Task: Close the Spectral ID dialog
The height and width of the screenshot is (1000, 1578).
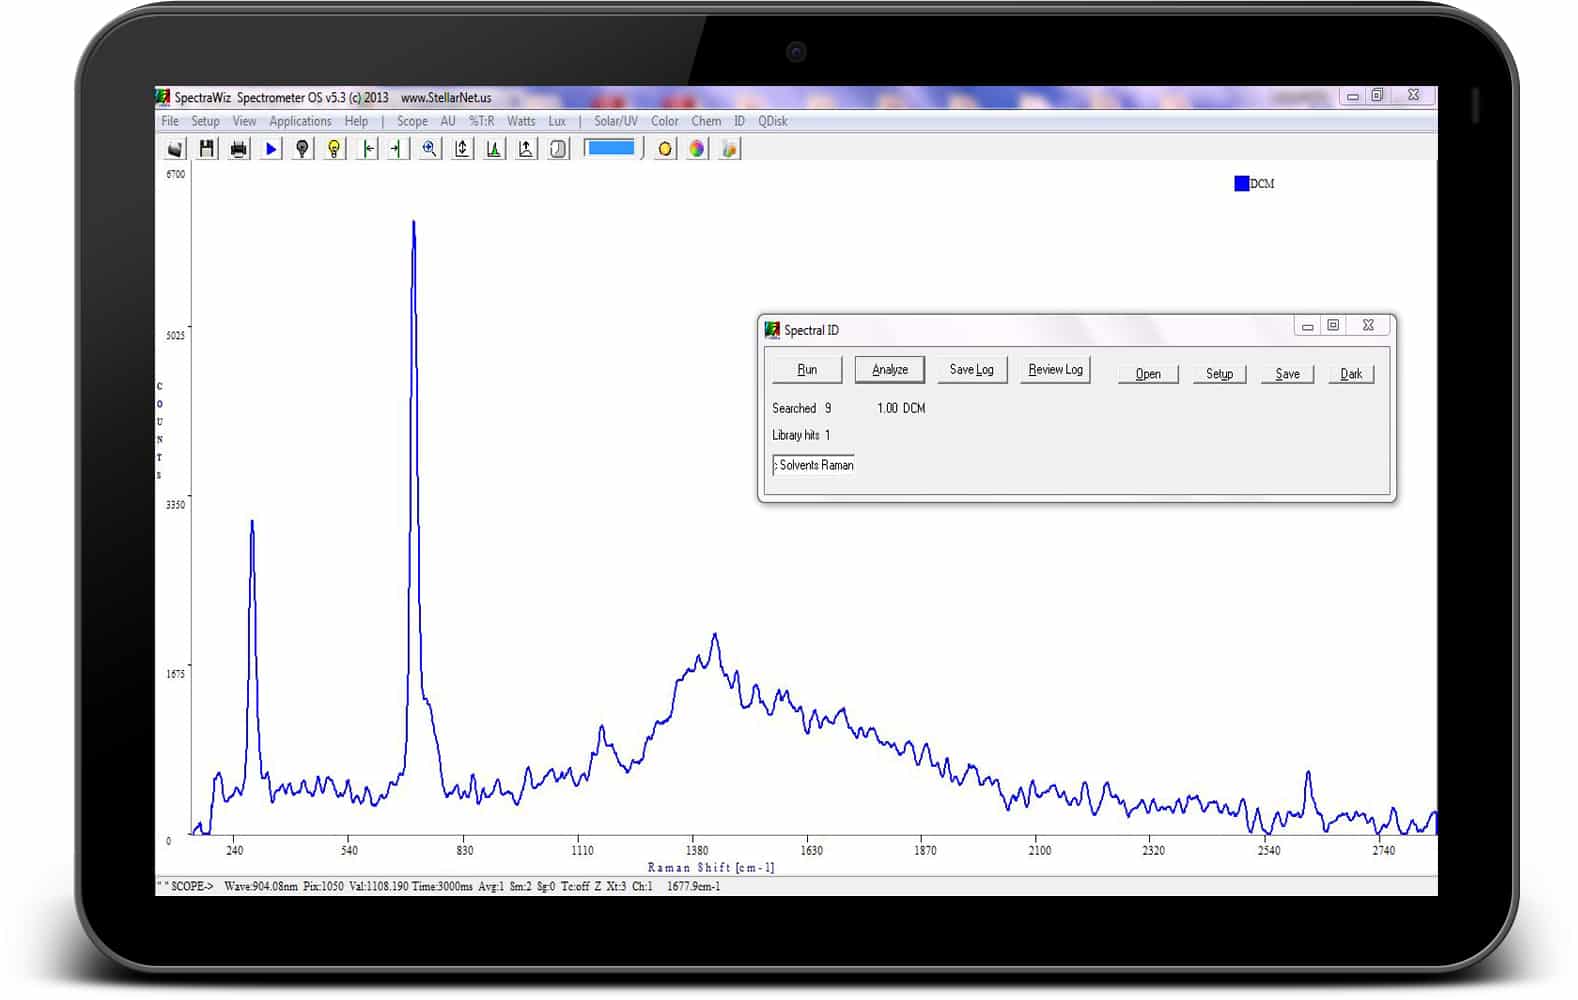Action: click(1368, 326)
